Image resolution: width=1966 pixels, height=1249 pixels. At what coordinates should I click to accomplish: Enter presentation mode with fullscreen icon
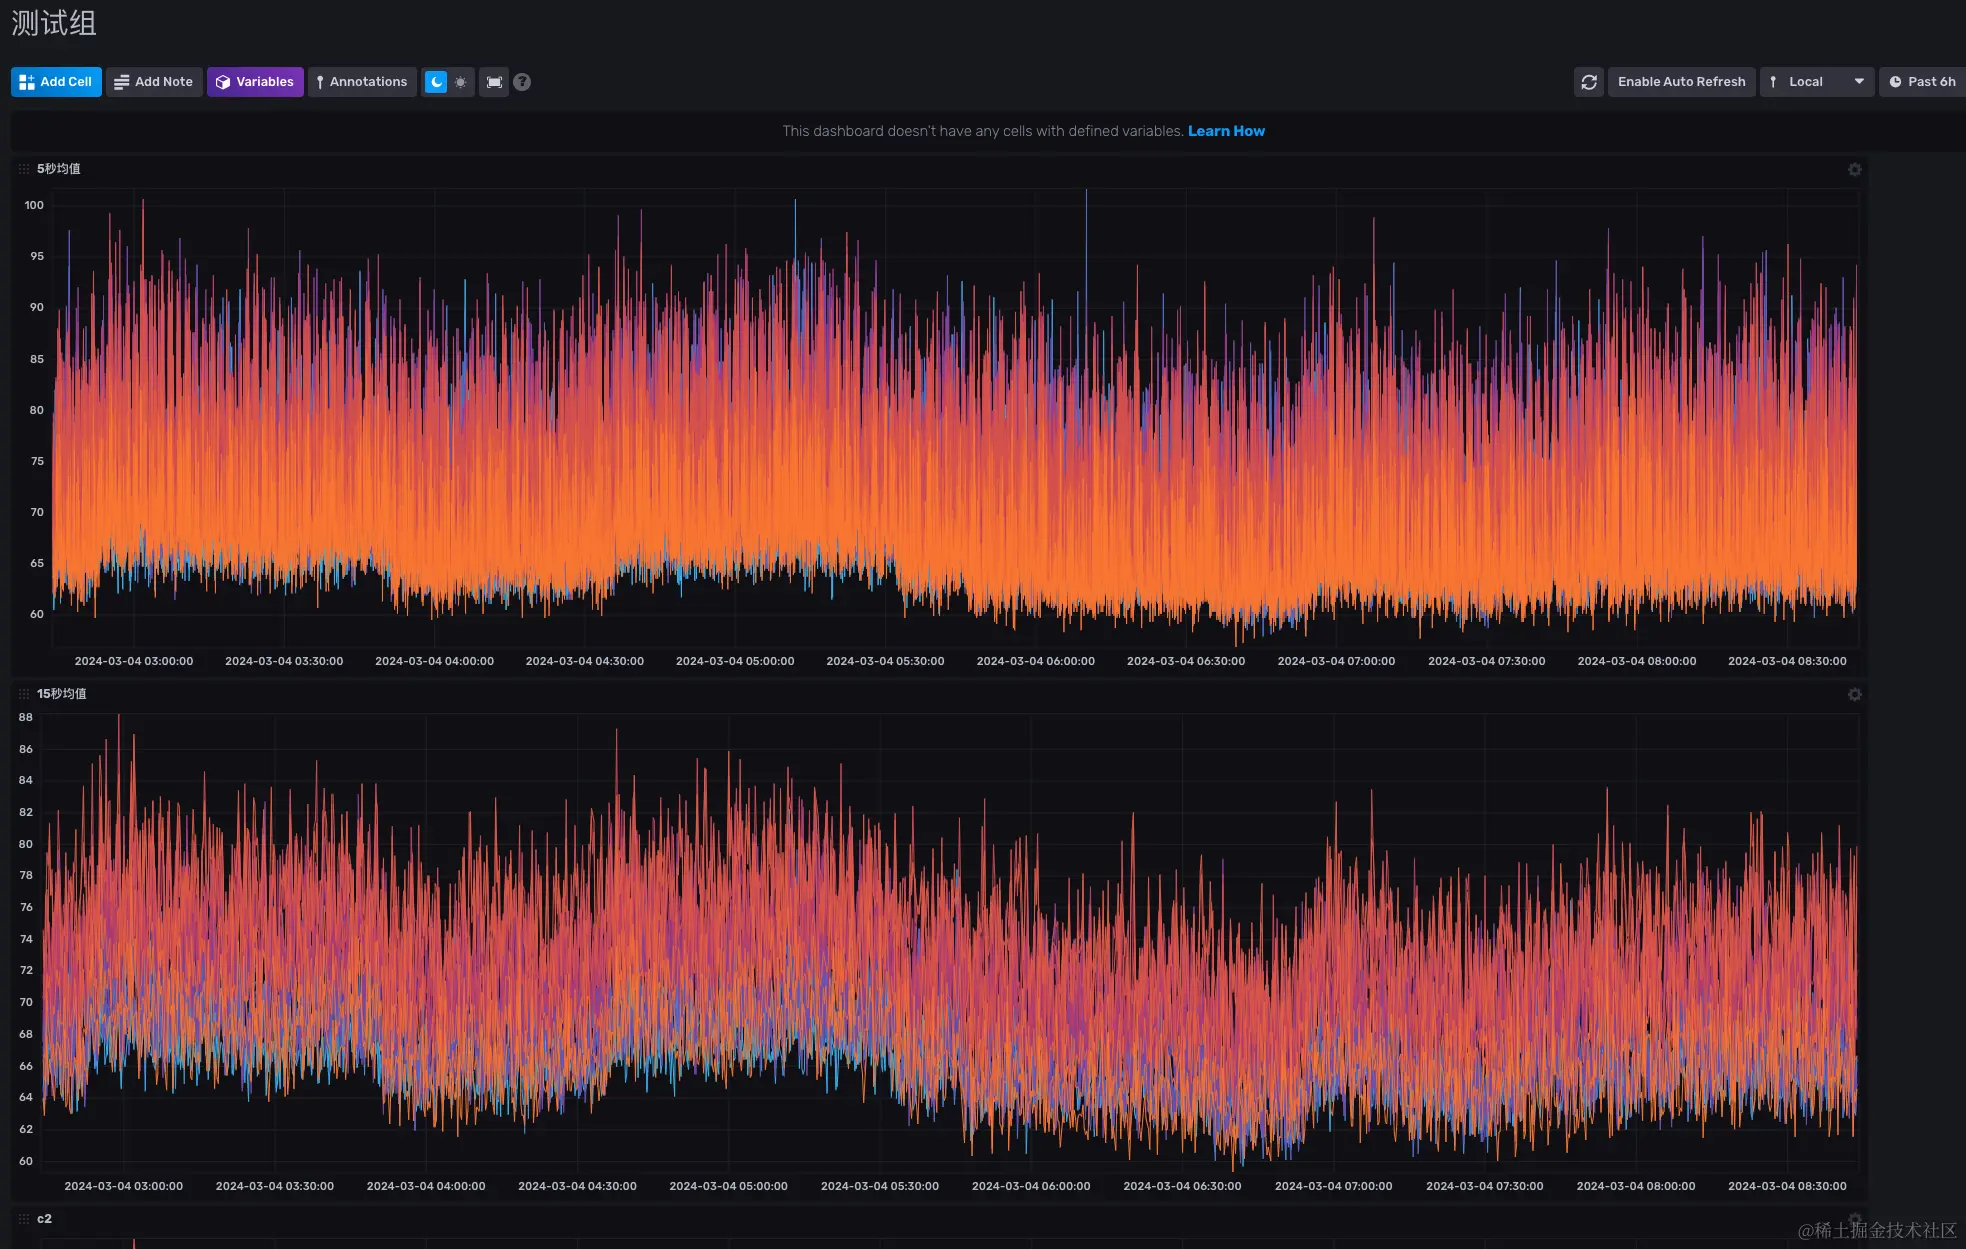494,82
